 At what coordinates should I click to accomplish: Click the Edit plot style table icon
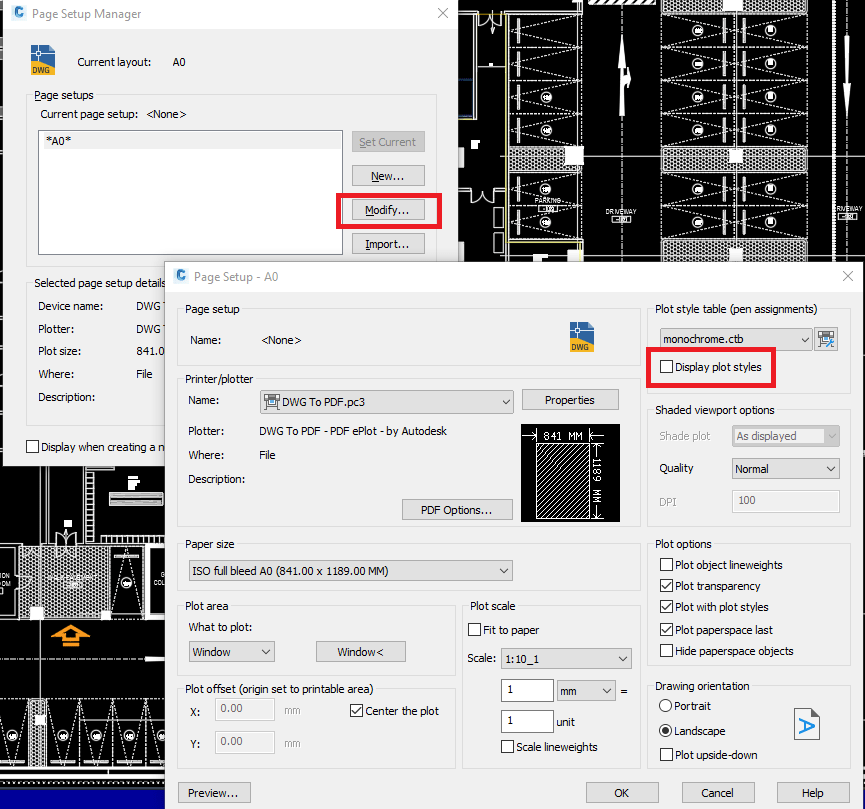pyautogui.click(x=826, y=338)
